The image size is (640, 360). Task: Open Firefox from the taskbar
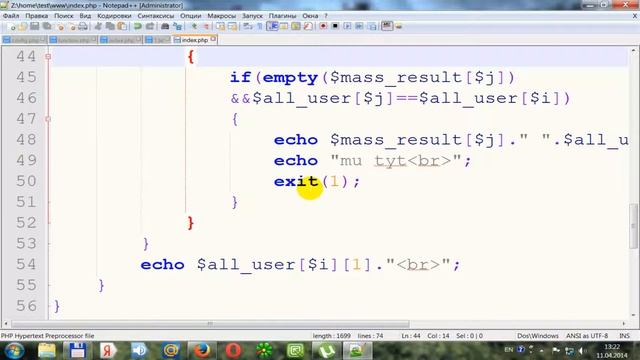point(202,351)
